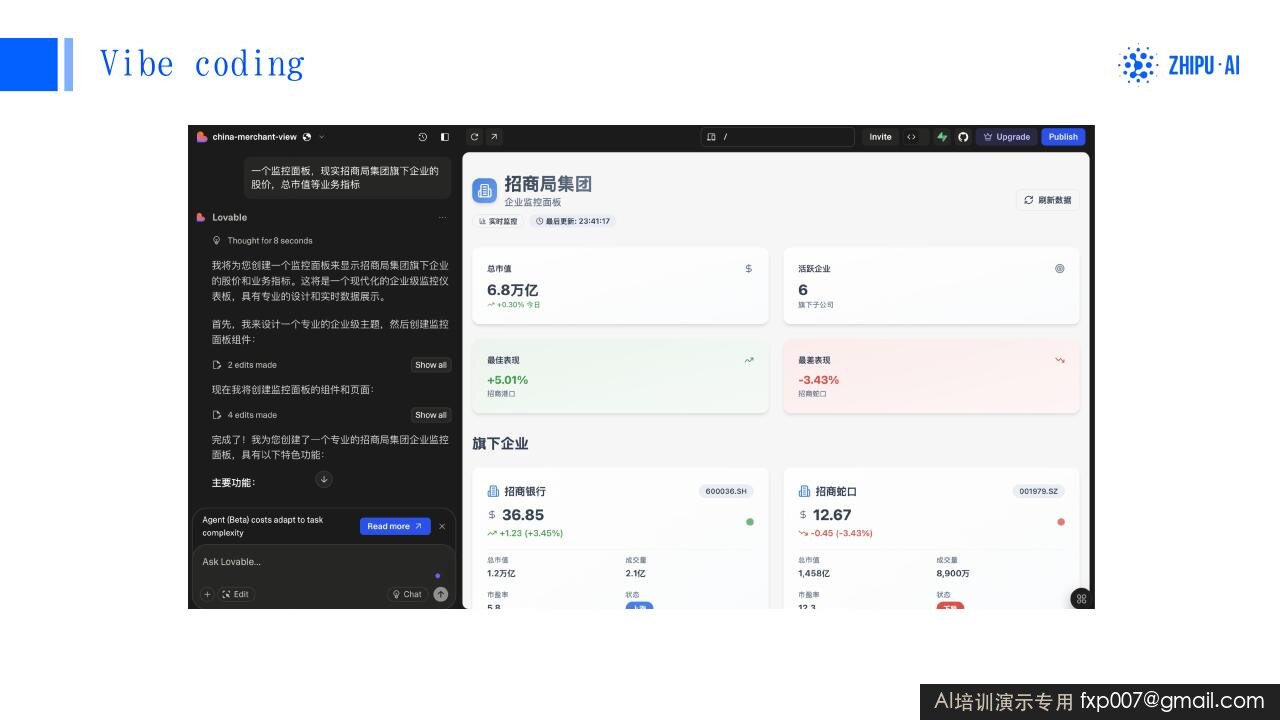Show all for the 4 edits made
1280x720 pixels.
[431, 415]
